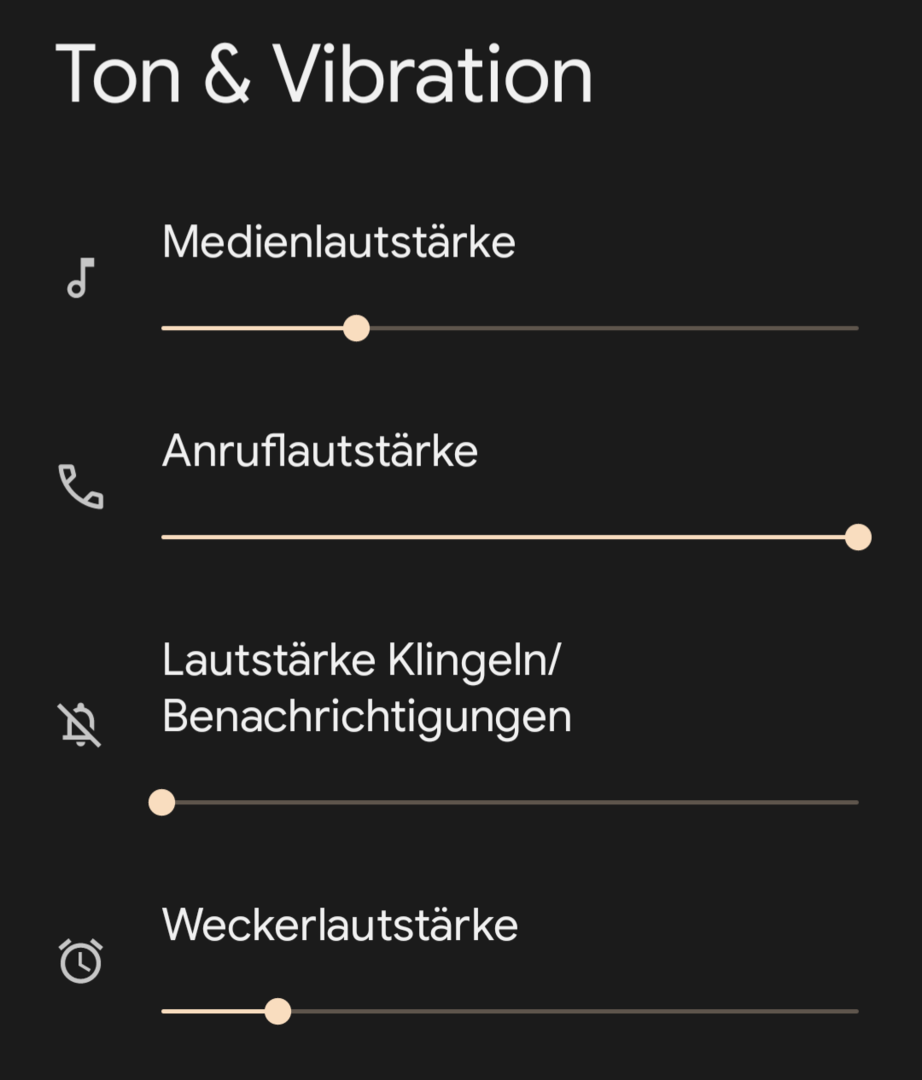Image resolution: width=922 pixels, height=1080 pixels.
Task: Click the filled part of the alarm volume track
Action: (215, 1012)
